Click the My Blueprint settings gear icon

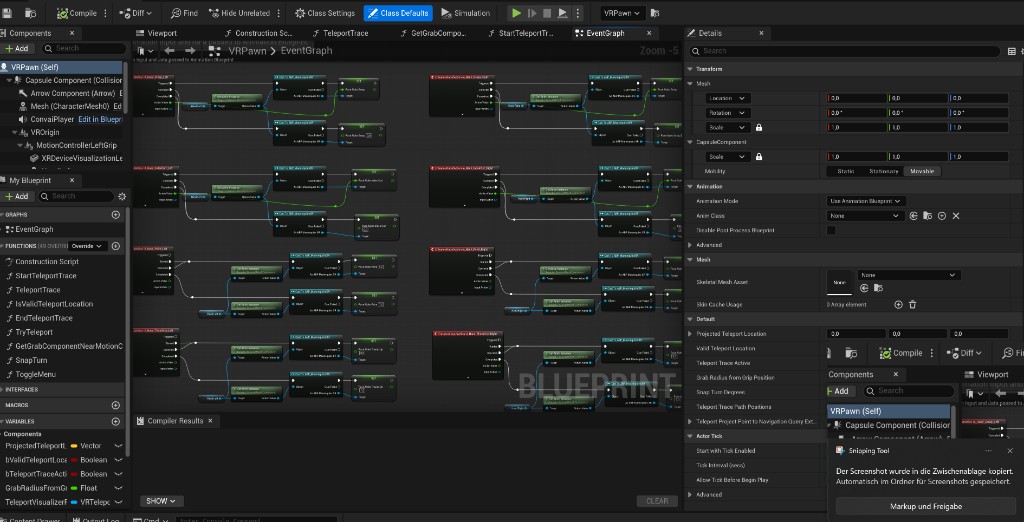121,196
